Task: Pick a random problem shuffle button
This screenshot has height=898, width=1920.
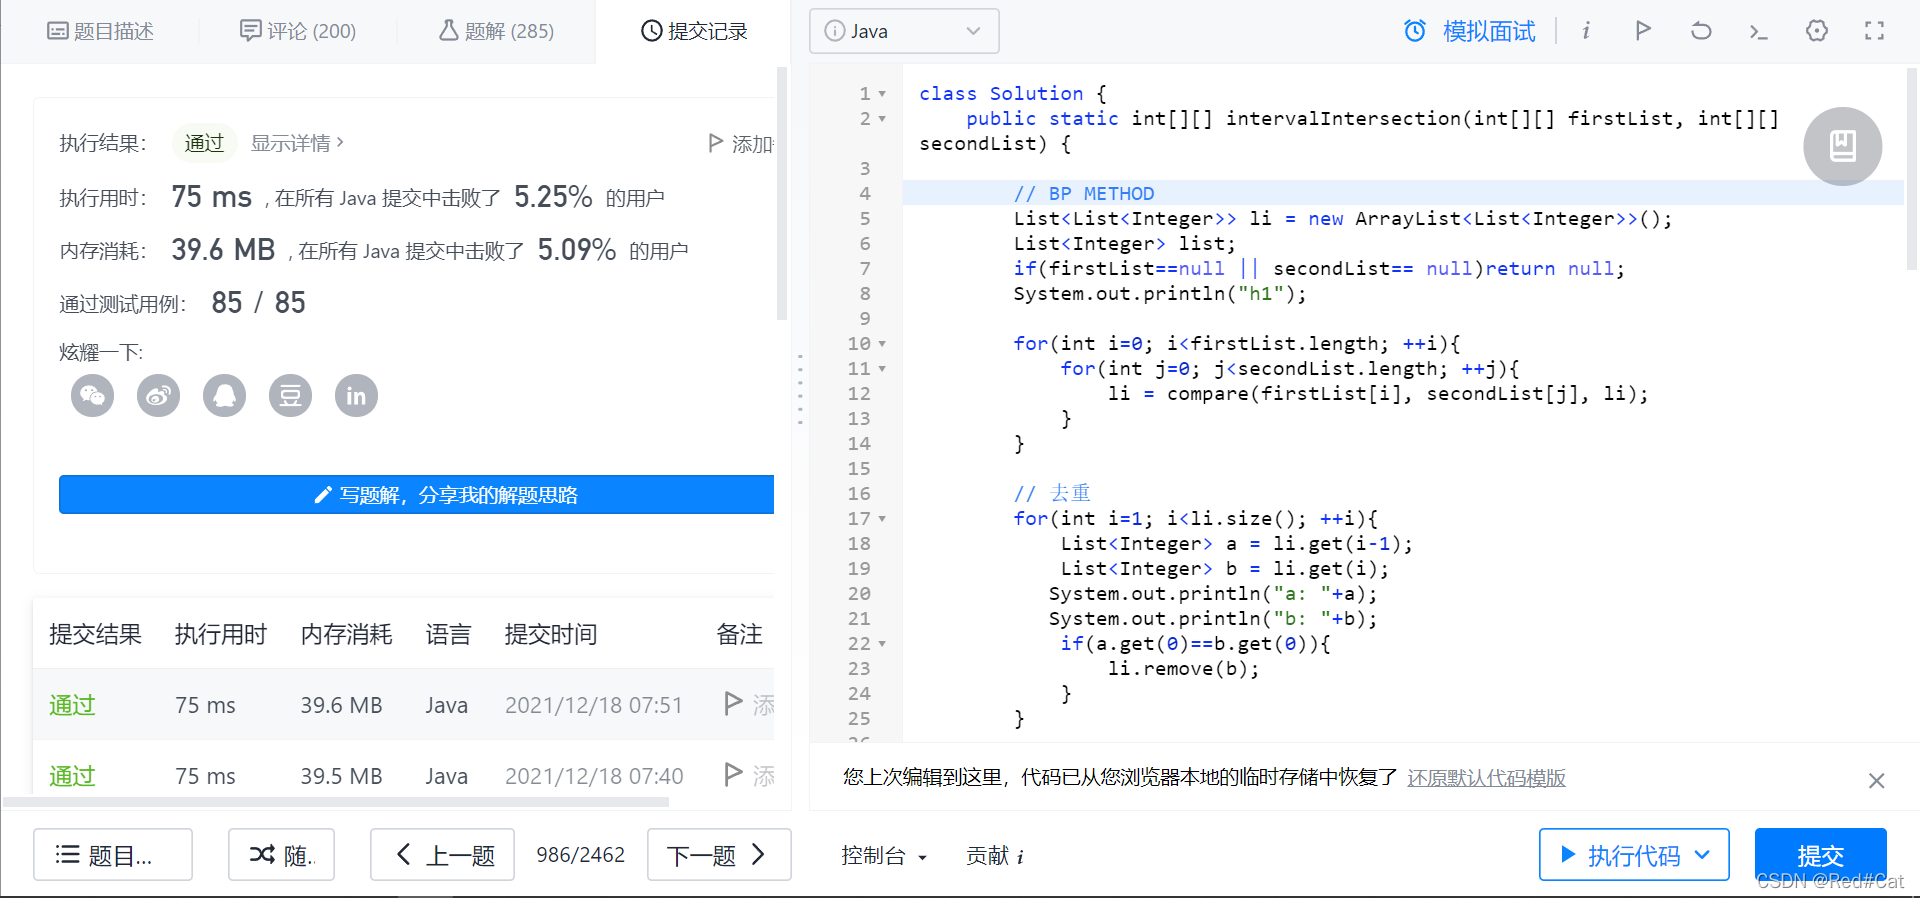Action: (x=281, y=855)
